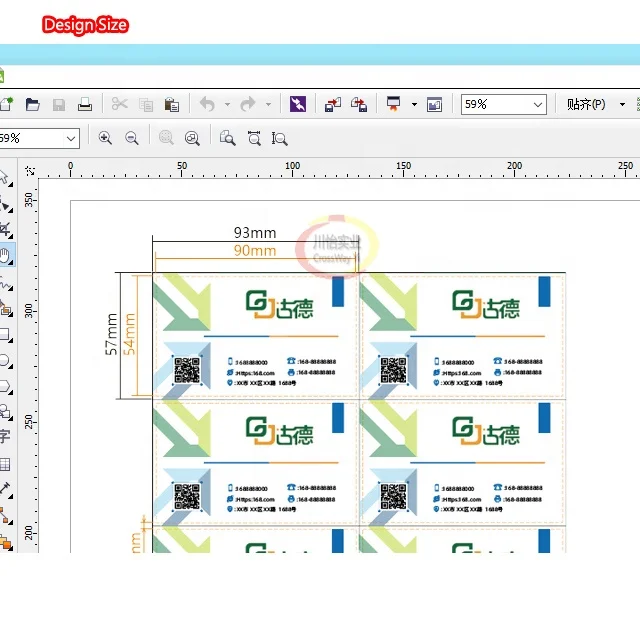Click the Import icon
The height and width of the screenshot is (640, 640).
click(333, 104)
